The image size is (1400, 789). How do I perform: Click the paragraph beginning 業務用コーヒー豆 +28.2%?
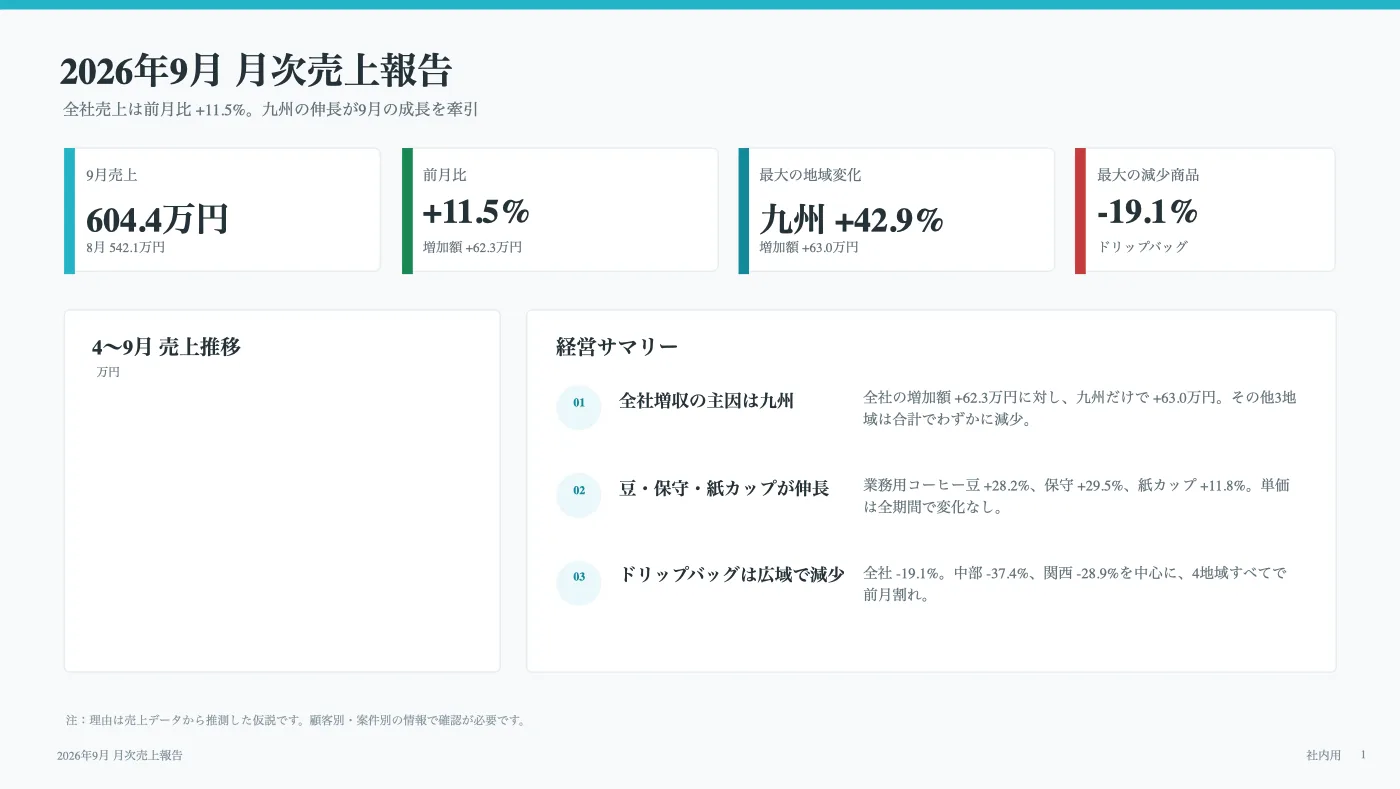(x=1077, y=496)
